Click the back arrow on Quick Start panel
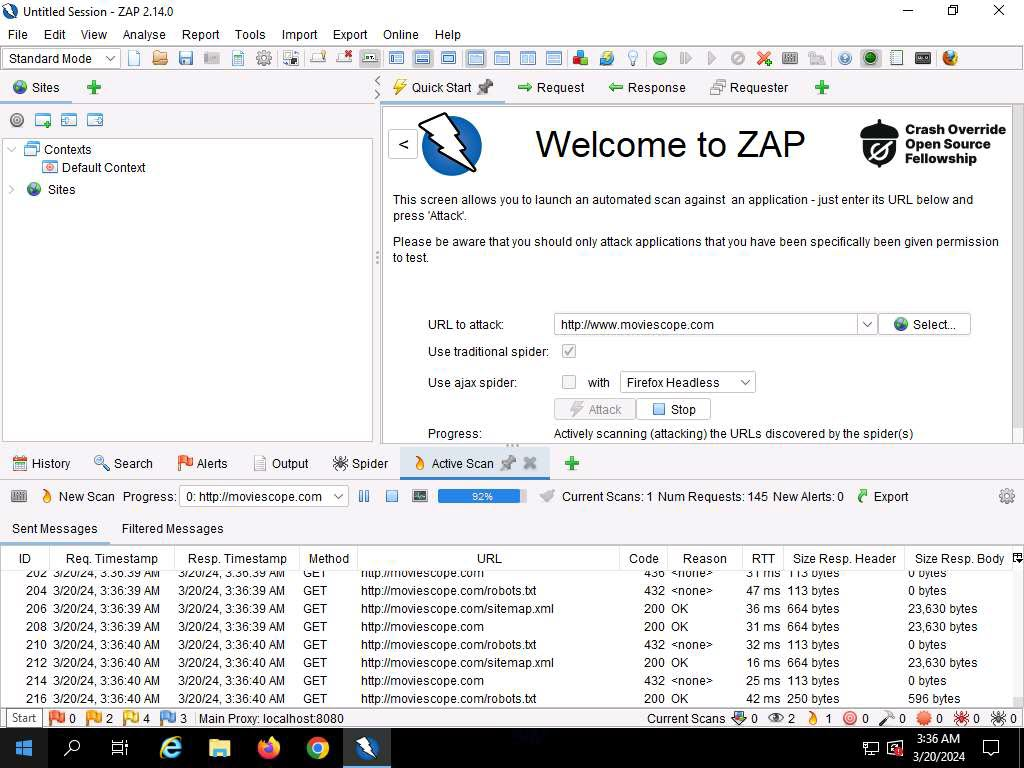This screenshot has height=768, width=1024. 403,144
